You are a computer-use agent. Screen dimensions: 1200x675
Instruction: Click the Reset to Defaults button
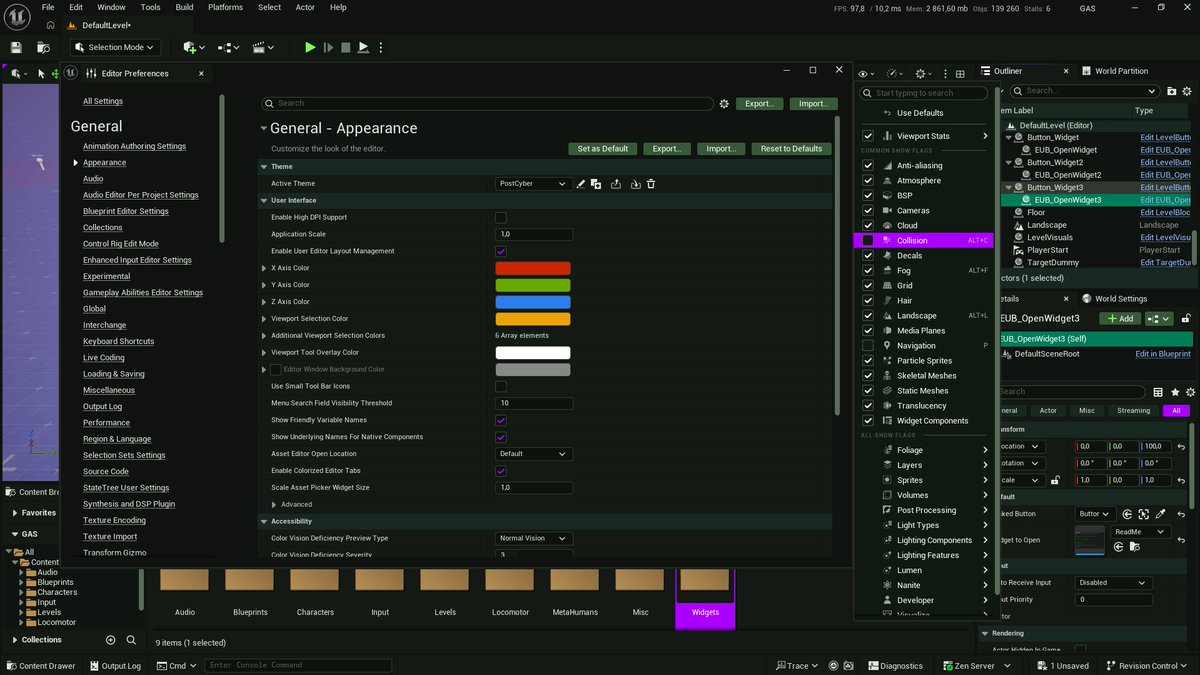(x=791, y=148)
